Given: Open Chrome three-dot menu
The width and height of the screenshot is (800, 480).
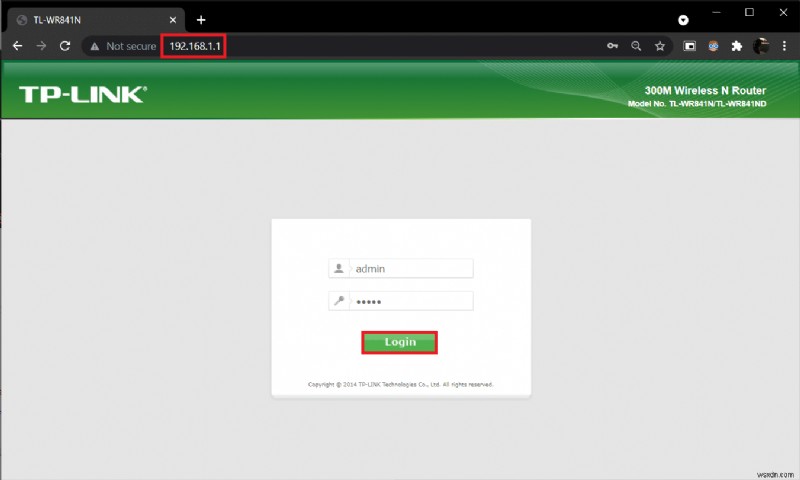Looking at the screenshot, I should point(784,46).
